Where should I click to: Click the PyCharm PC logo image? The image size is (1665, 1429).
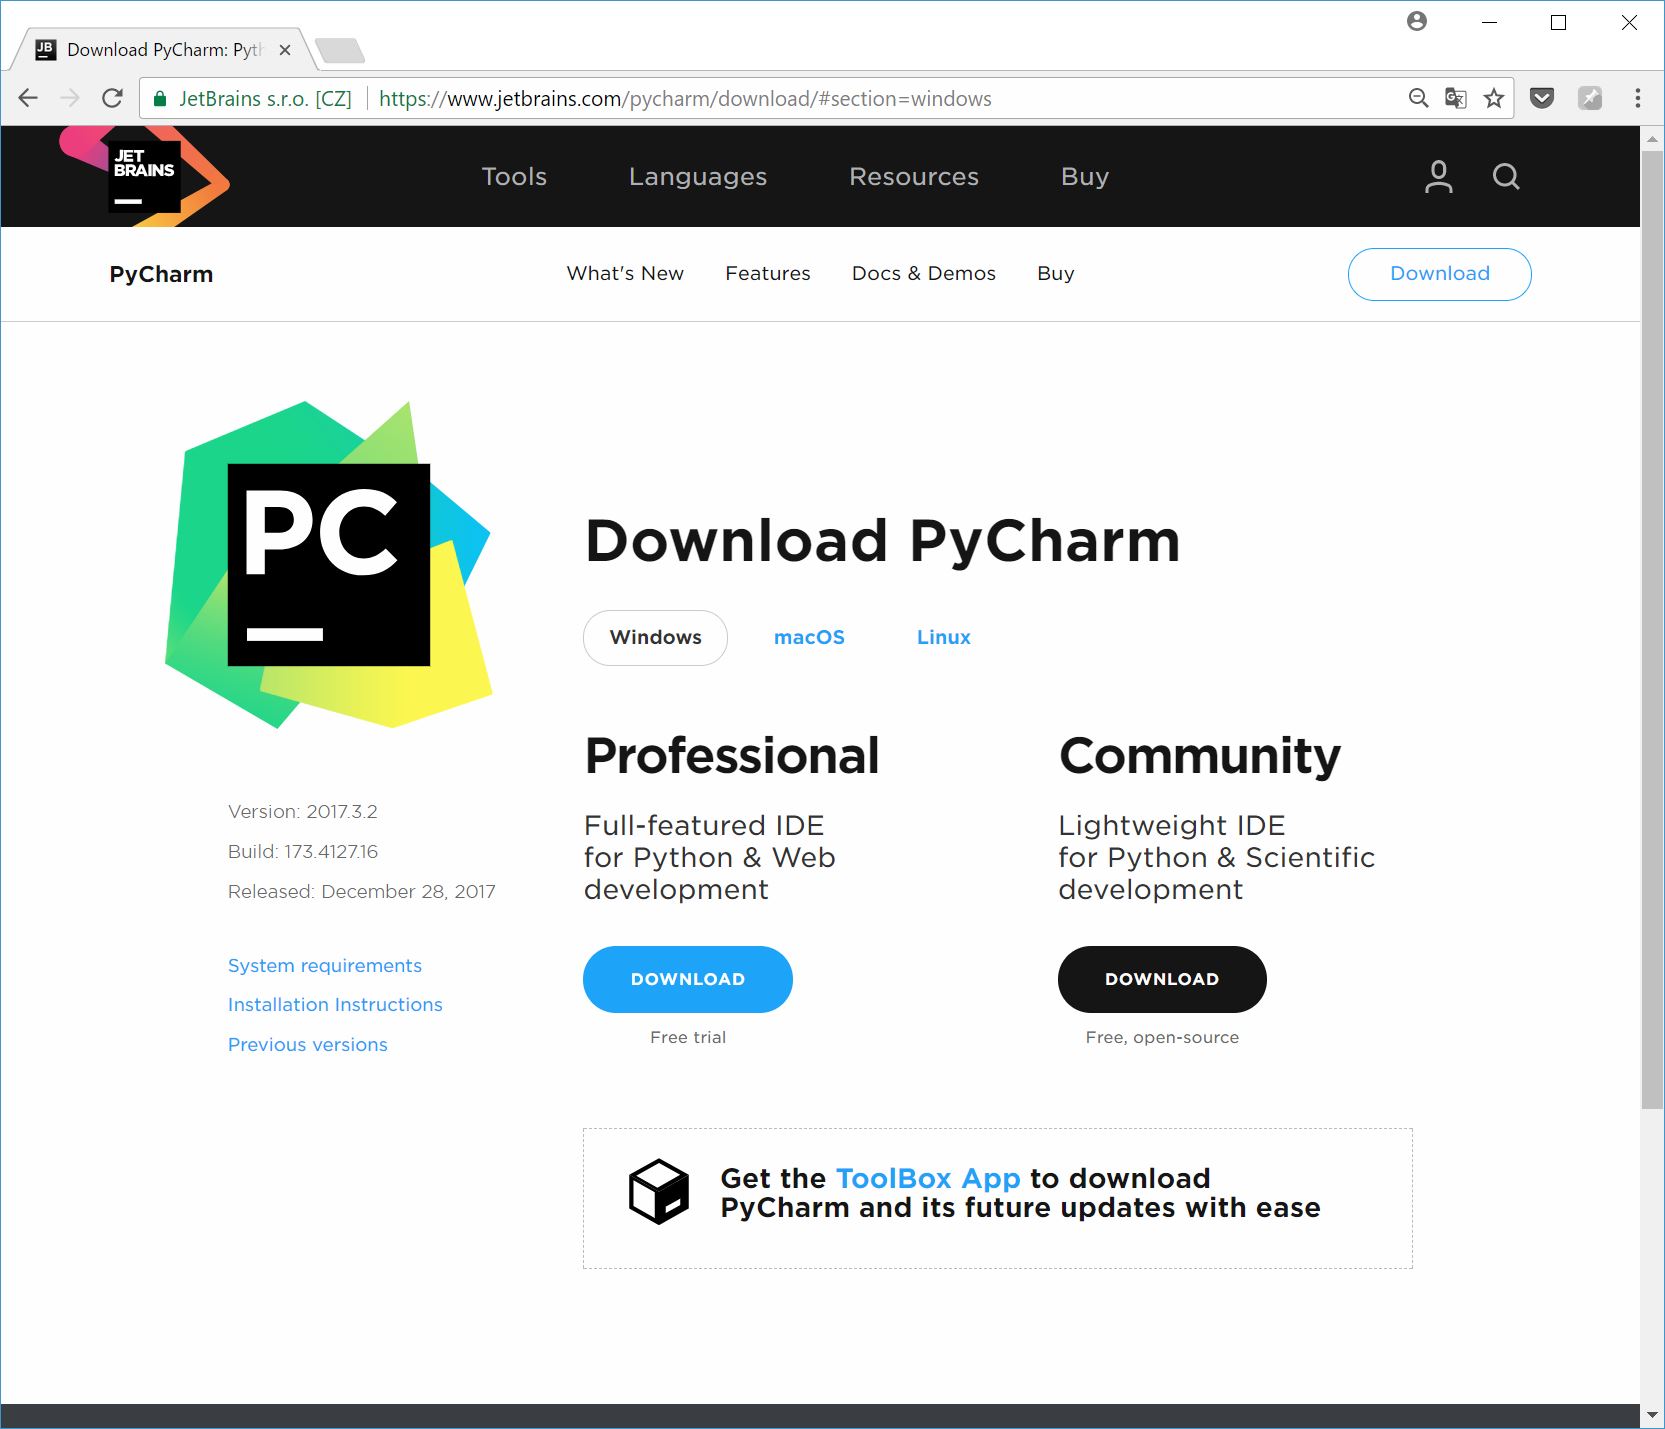click(329, 564)
